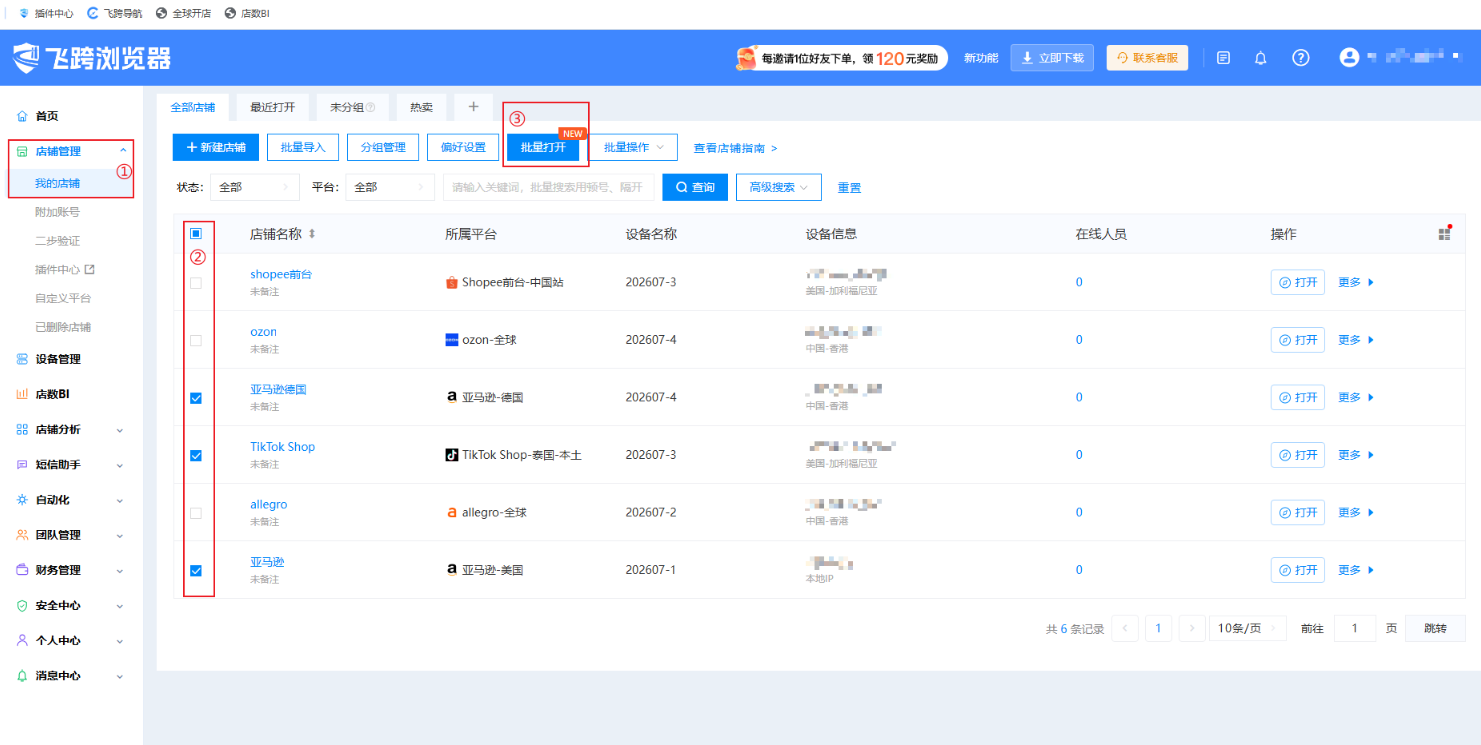Open 二步验证 in the sidebar
1481x745 pixels.
(57, 241)
